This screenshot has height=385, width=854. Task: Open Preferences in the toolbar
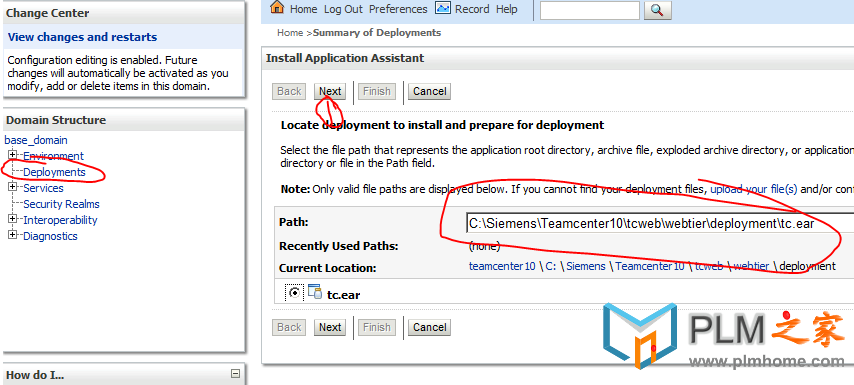(398, 9)
